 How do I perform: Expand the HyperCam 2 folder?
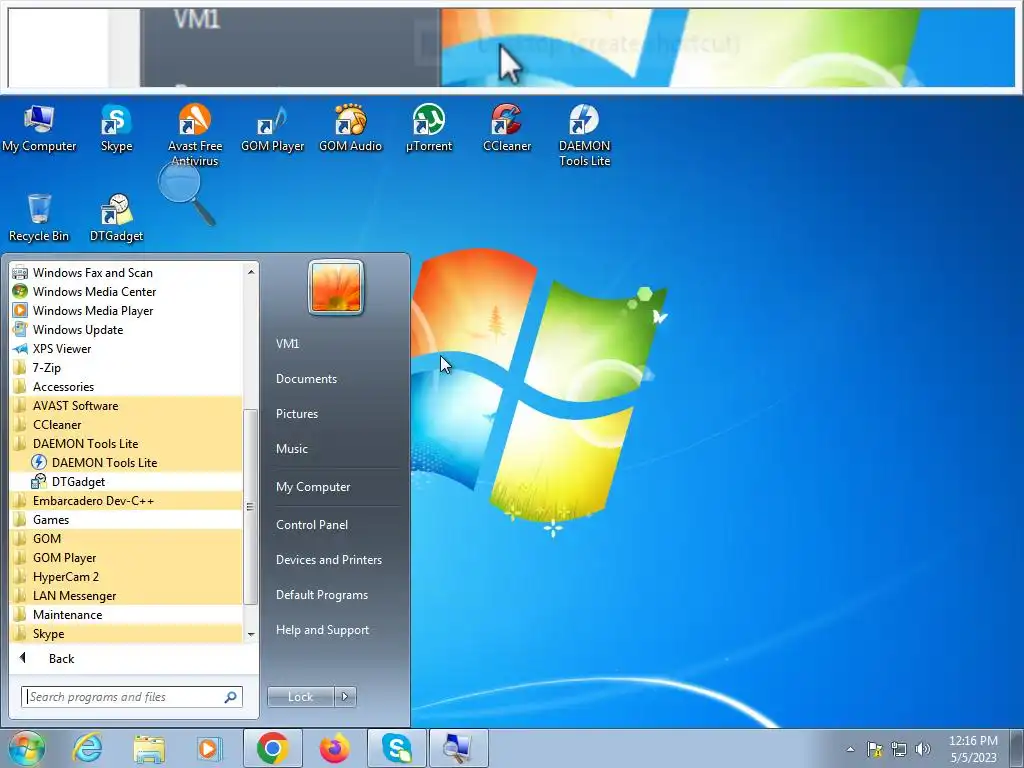click(x=127, y=577)
